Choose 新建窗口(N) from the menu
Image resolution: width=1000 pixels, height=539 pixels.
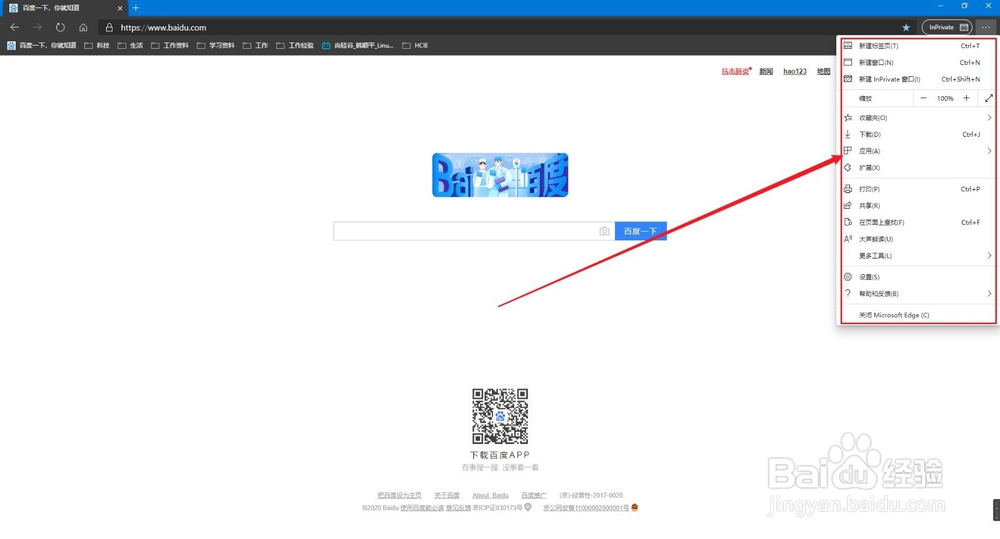[917, 63]
